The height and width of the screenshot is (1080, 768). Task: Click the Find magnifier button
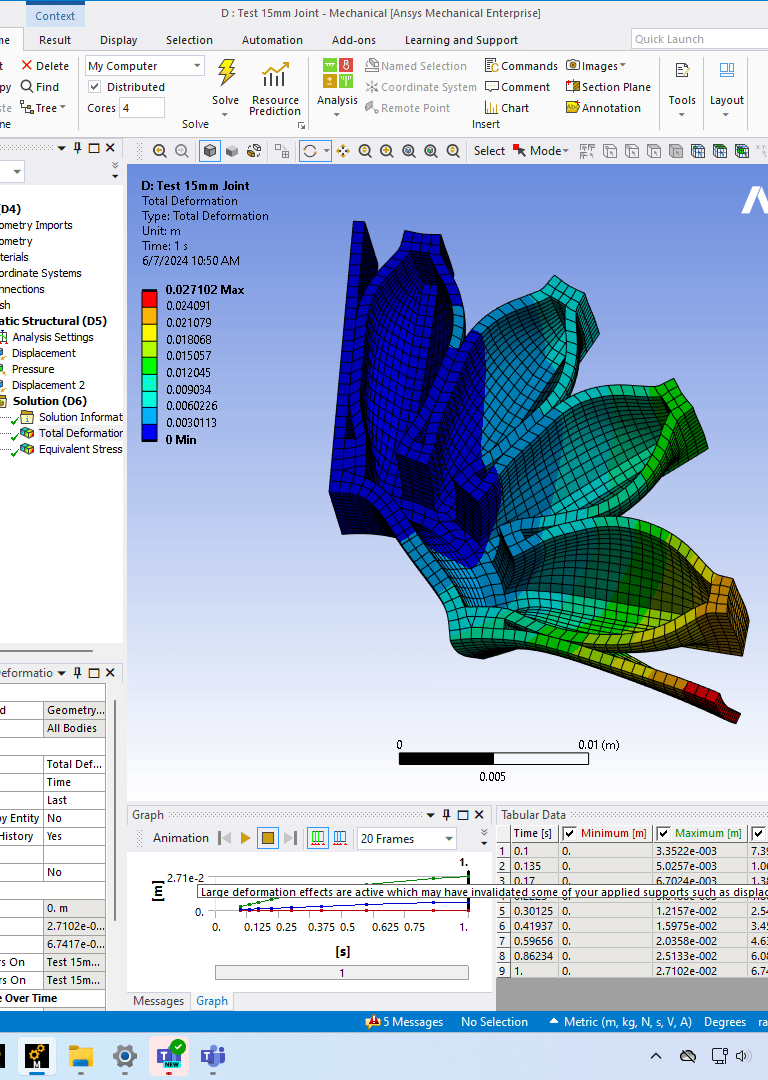(40, 87)
